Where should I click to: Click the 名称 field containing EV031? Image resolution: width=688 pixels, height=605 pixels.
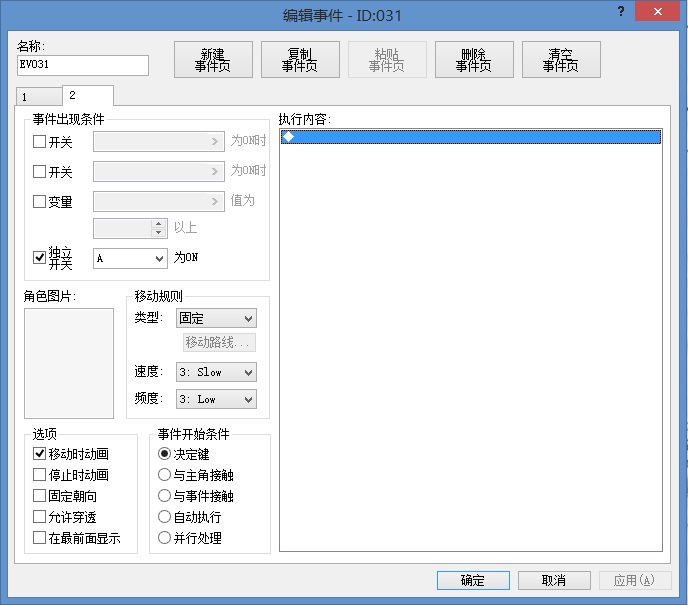[83, 65]
